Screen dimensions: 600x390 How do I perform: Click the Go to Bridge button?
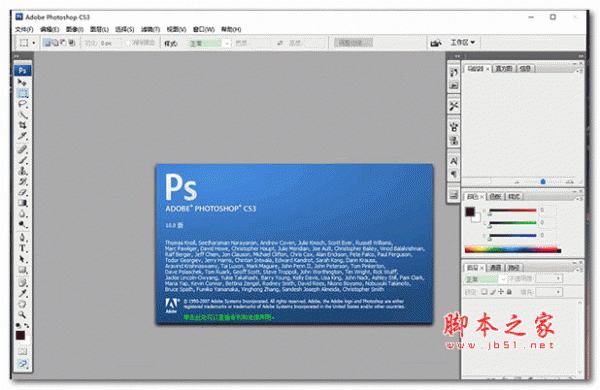tap(436, 43)
